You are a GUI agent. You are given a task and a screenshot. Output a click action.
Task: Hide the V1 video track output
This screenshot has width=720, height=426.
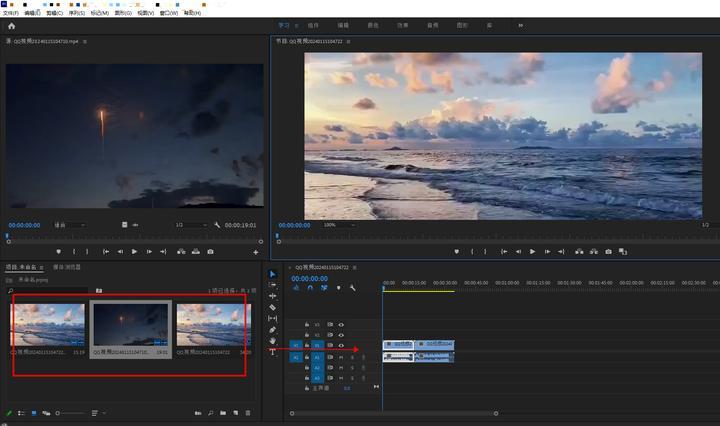pyautogui.click(x=341, y=346)
